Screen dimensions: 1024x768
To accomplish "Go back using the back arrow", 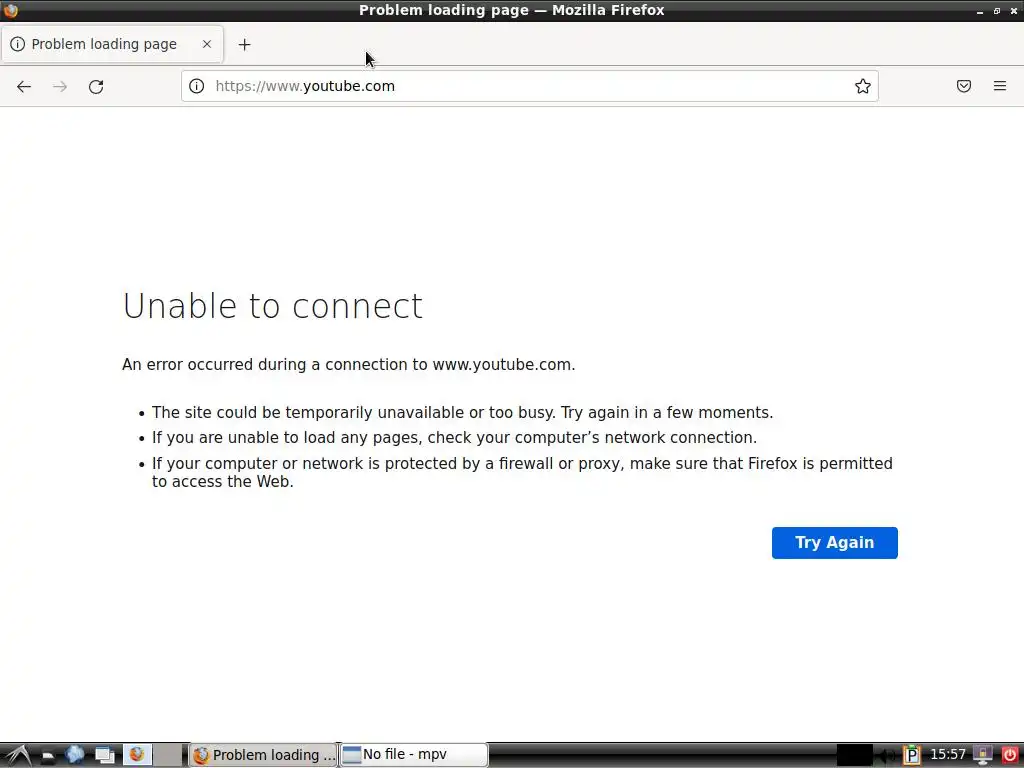I will click(24, 86).
